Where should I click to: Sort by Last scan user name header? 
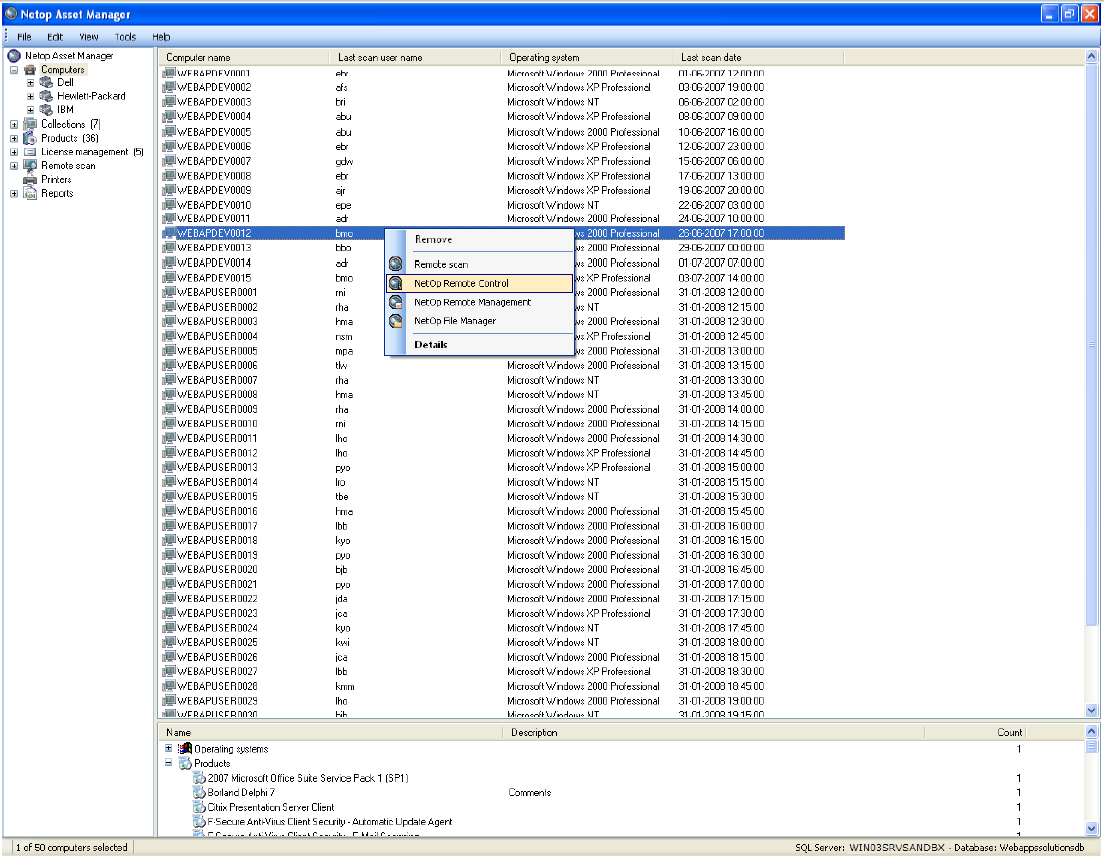click(415, 58)
